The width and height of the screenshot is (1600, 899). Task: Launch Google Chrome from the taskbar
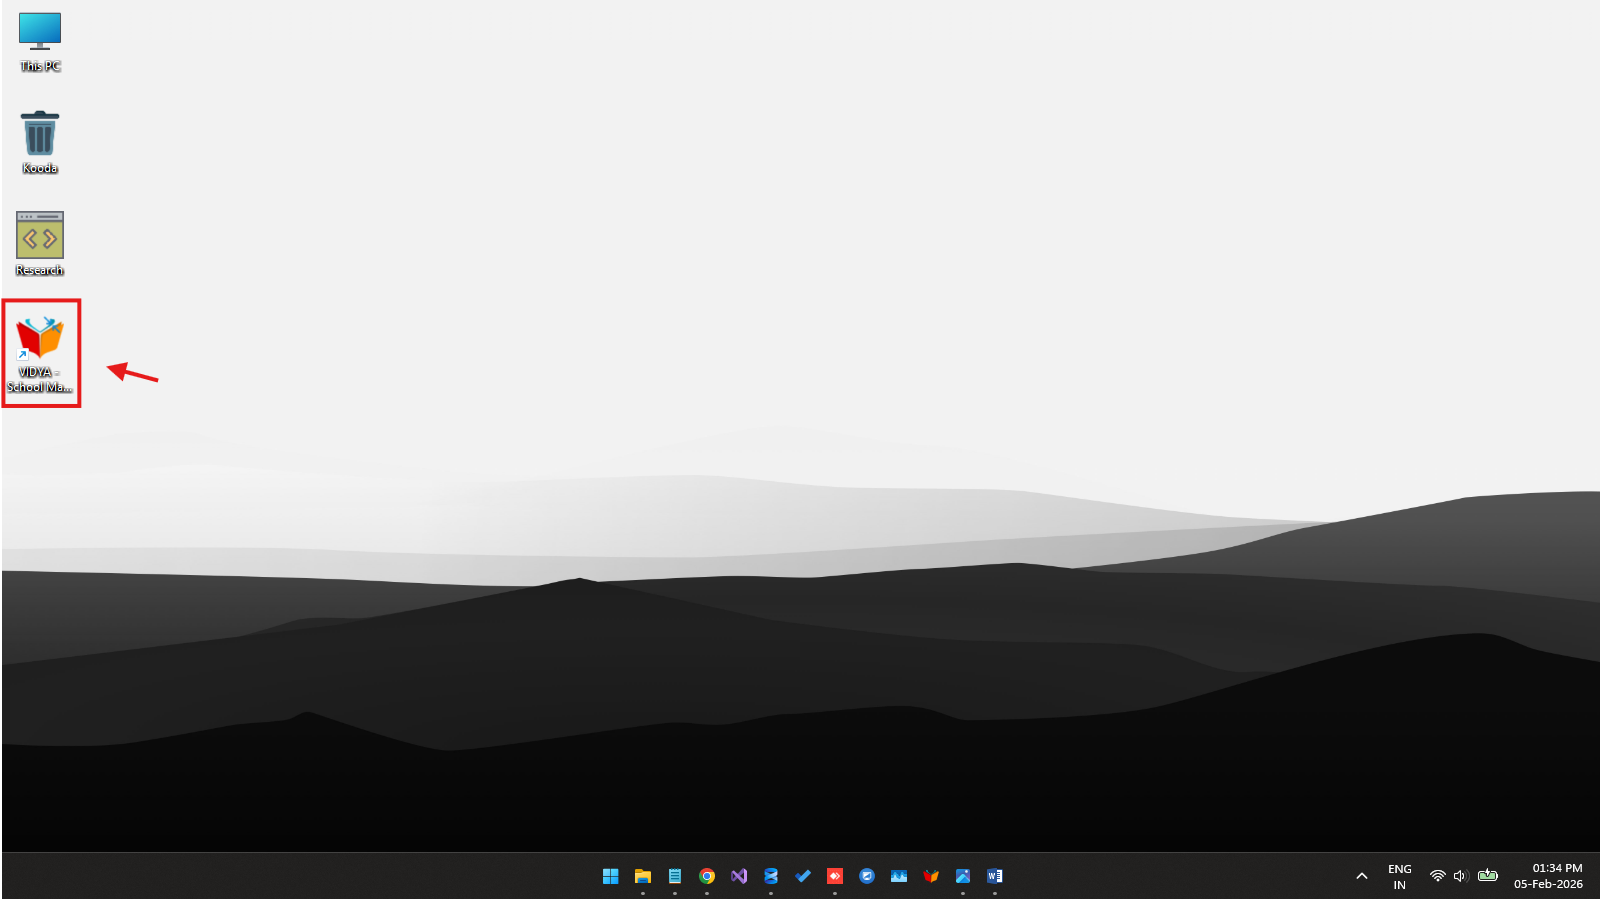[707, 876]
